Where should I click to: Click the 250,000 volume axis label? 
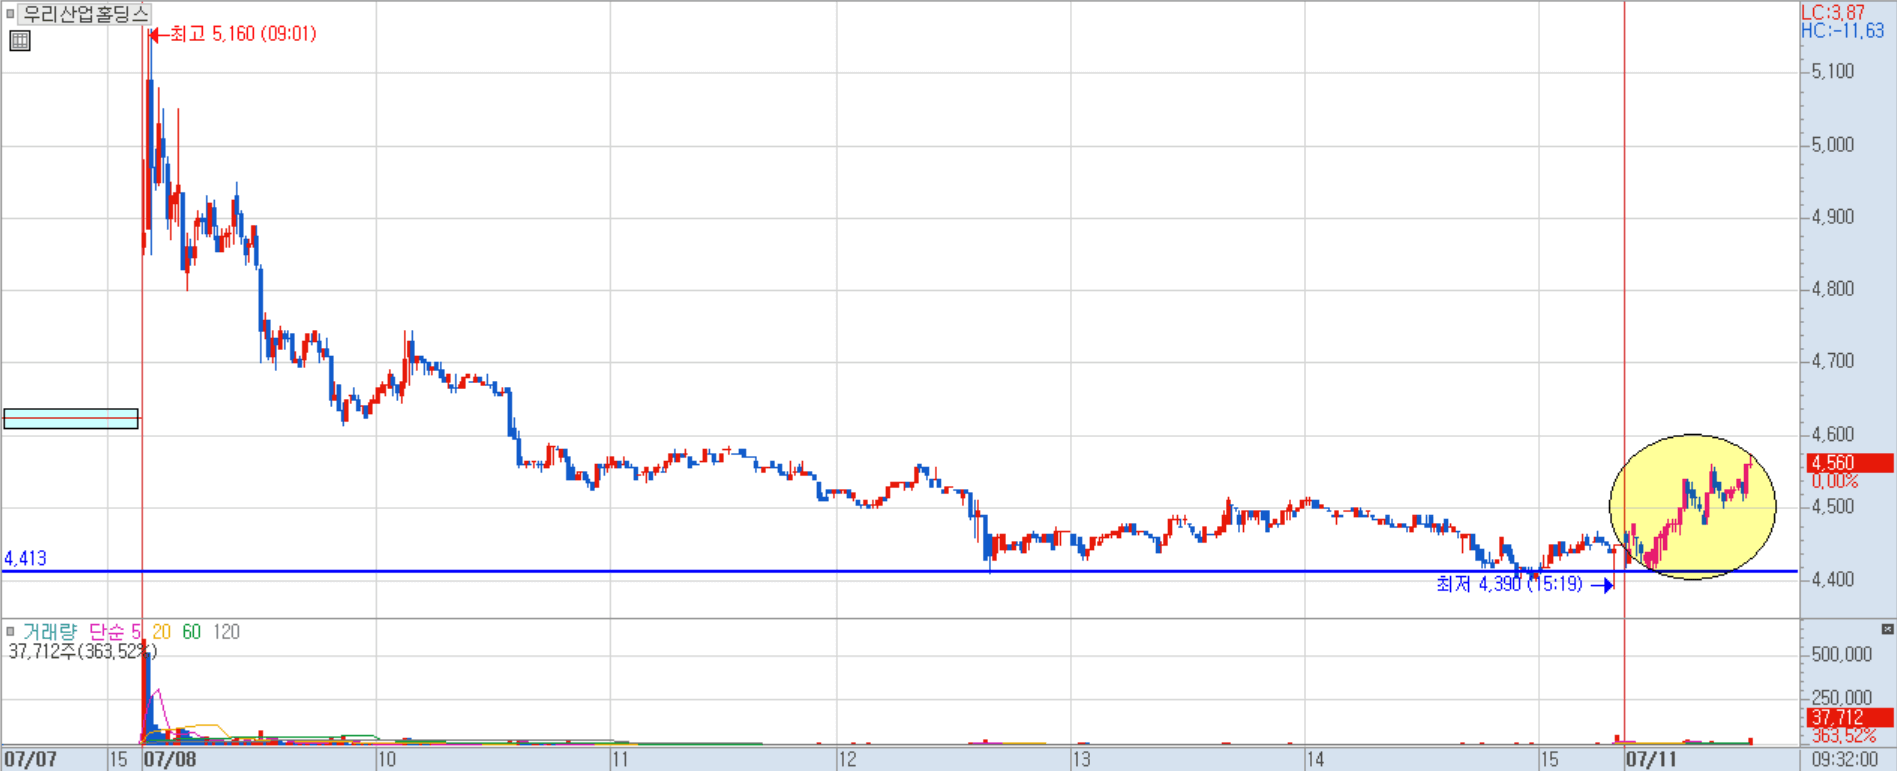1841,698
